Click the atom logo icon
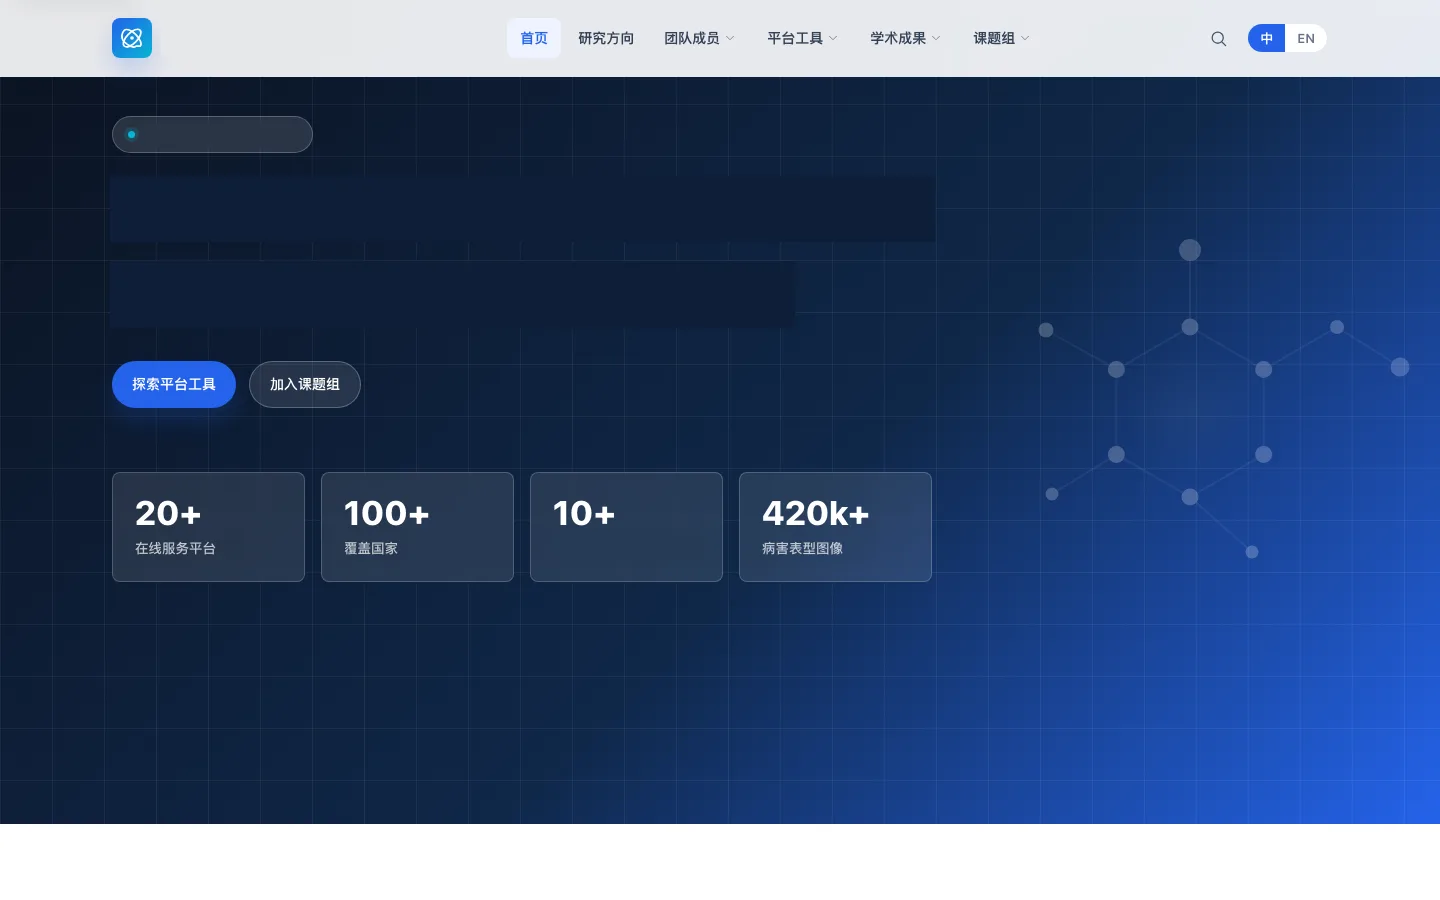The image size is (1440, 900). coord(132,38)
